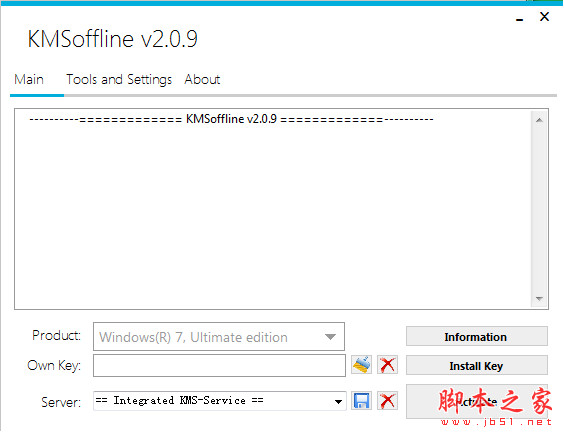Close the KMSoffline window

click(x=545, y=17)
